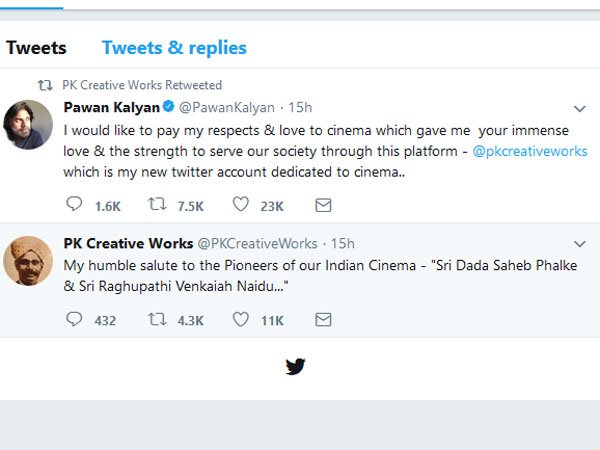Image resolution: width=600 pixels, height=450 pixels.
Task: Retweet the PK Creative Works tweet
Action: click(157, 320)
